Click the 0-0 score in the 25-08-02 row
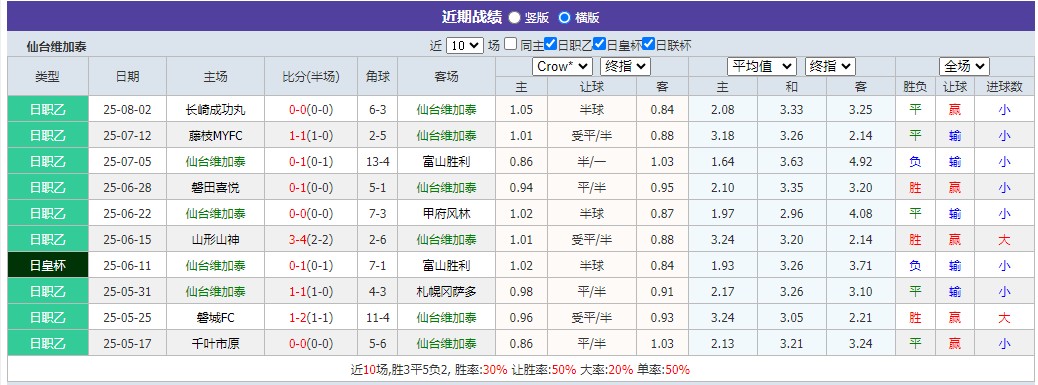Image resolution: width=1038 pixels, height=385 pixels. [297, 110]
